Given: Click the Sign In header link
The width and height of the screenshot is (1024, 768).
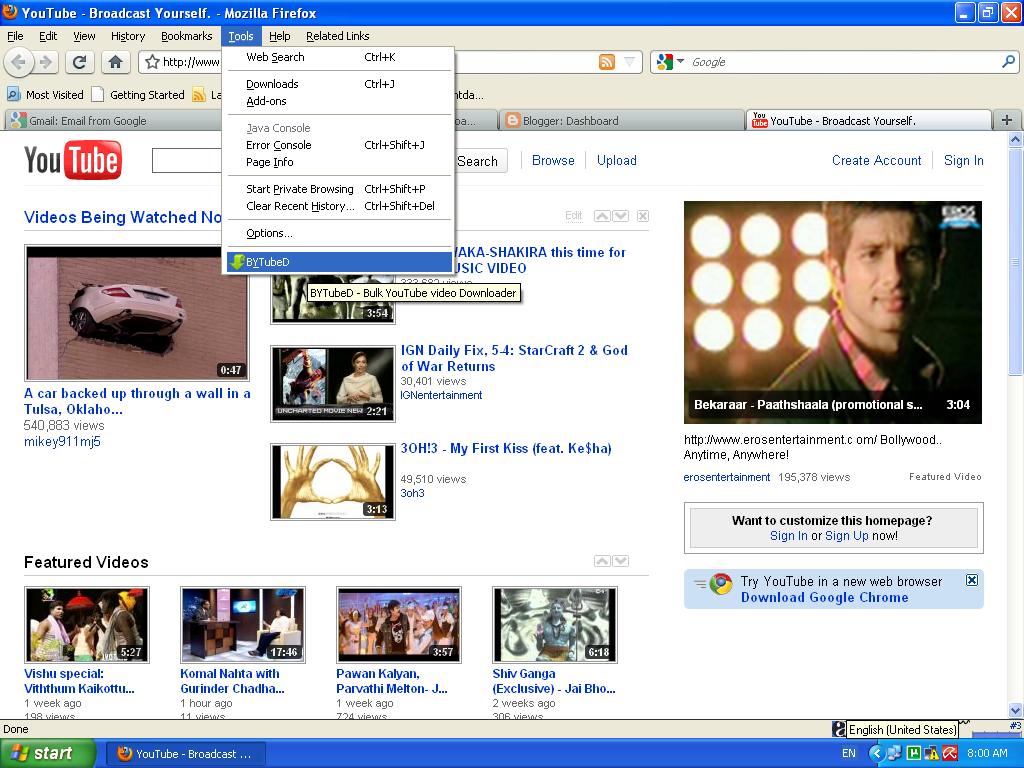Looking at the screenshot, I should (x=963, y=161).
